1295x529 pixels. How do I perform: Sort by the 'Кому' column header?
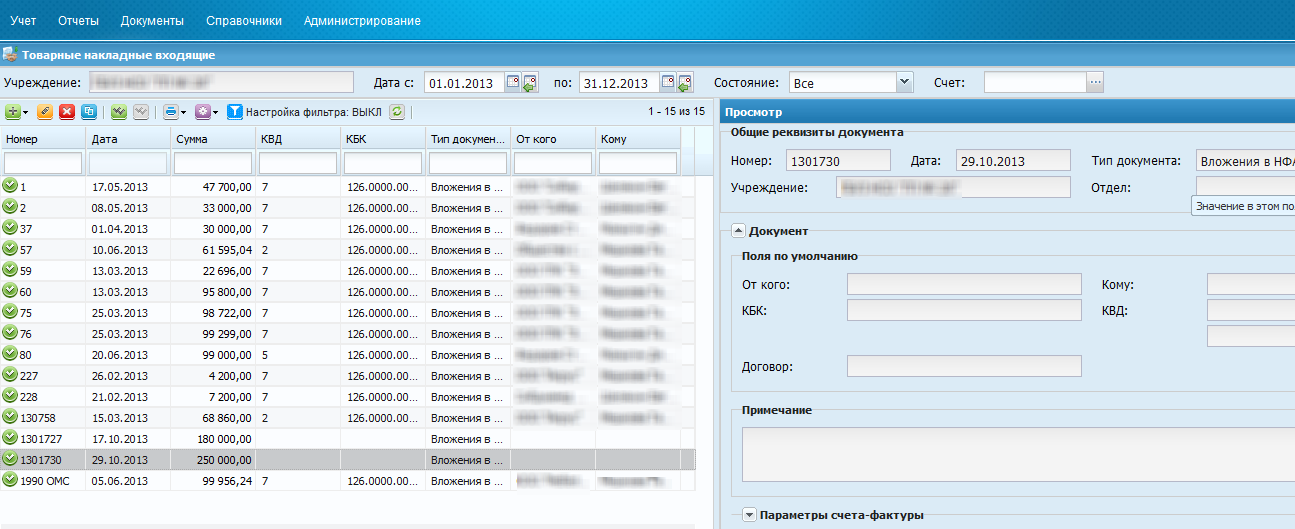tap(638, 139)
